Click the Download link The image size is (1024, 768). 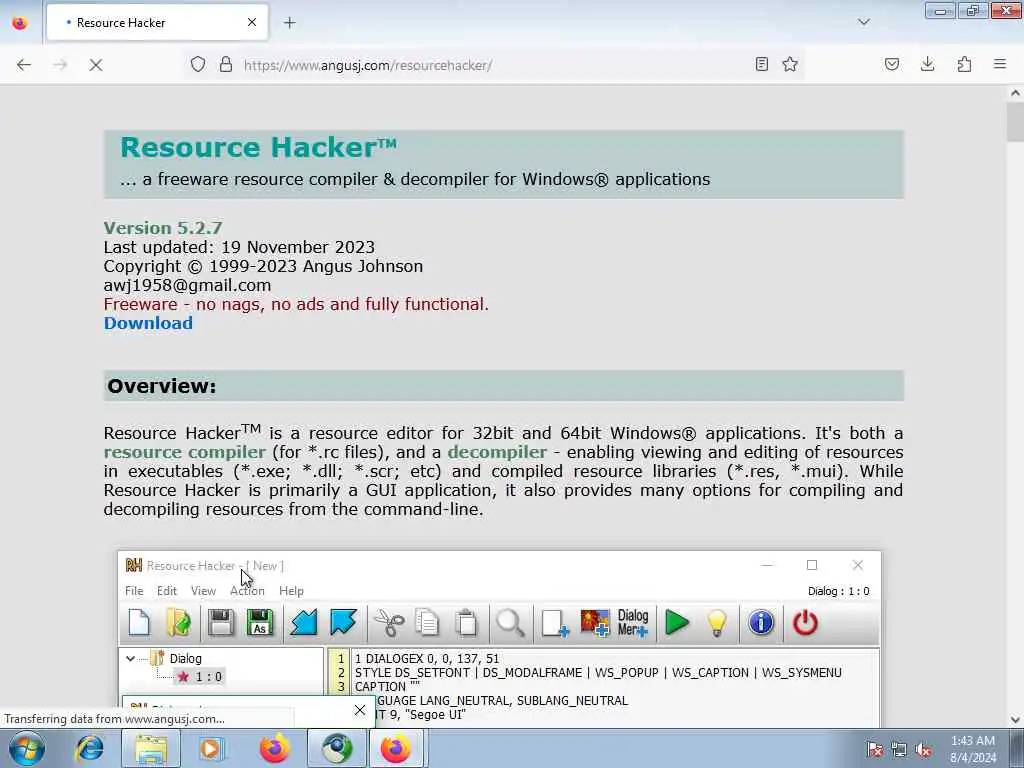(x=148, y=323)
